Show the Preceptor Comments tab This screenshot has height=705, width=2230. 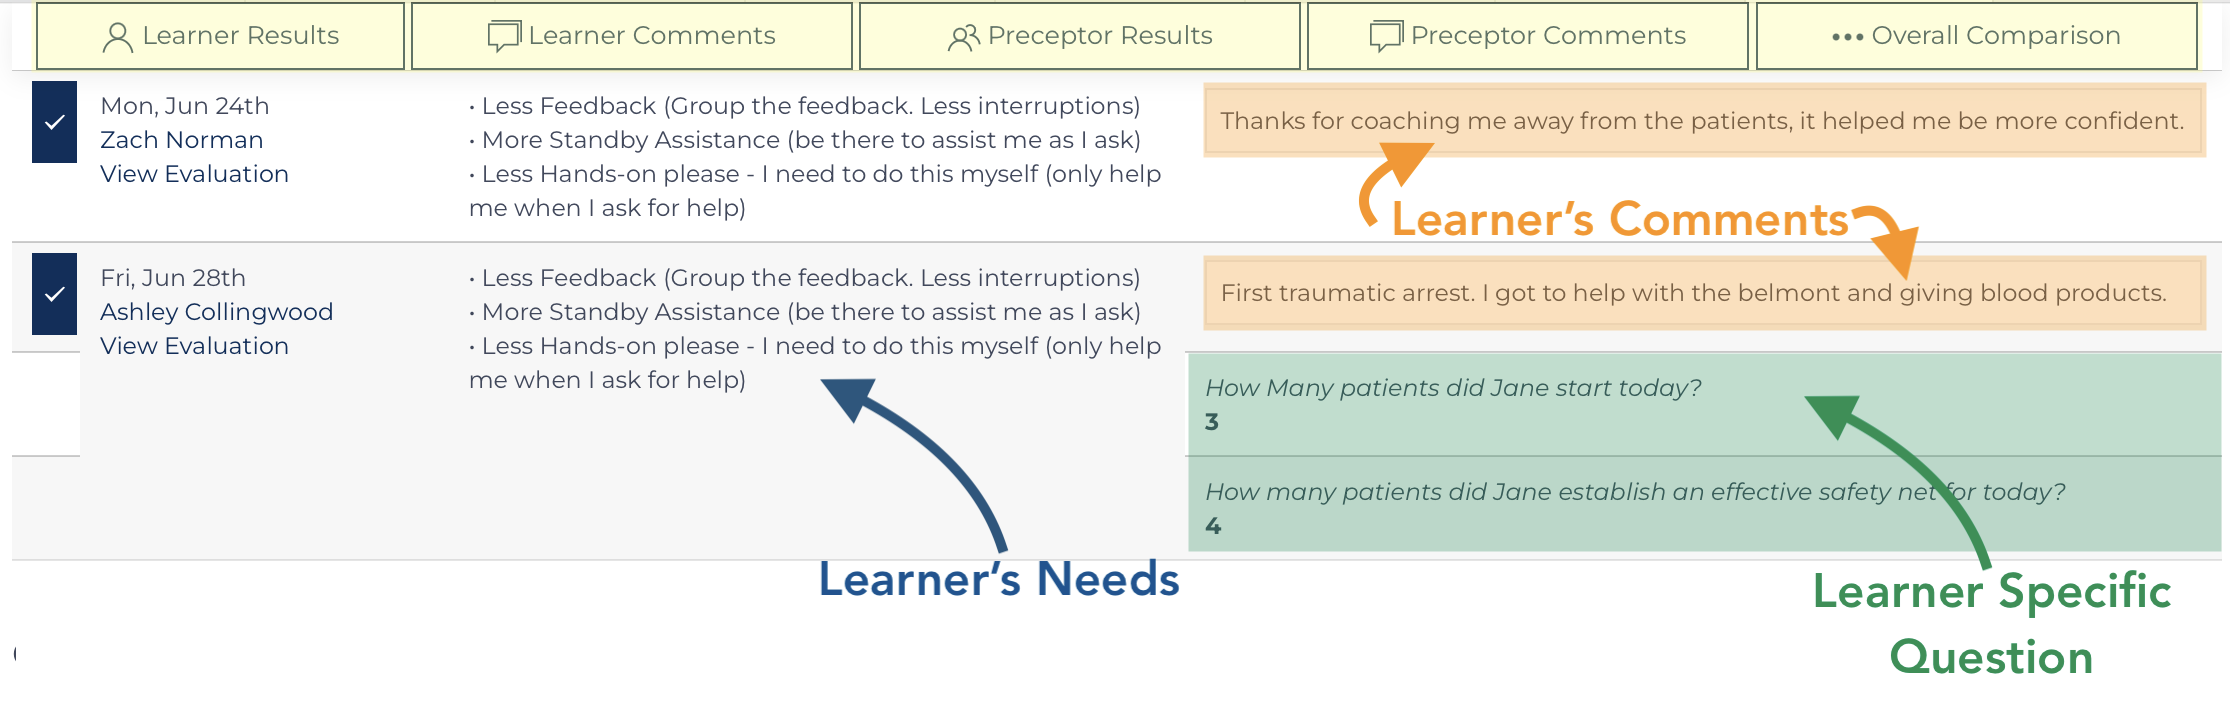[1528, 36]
